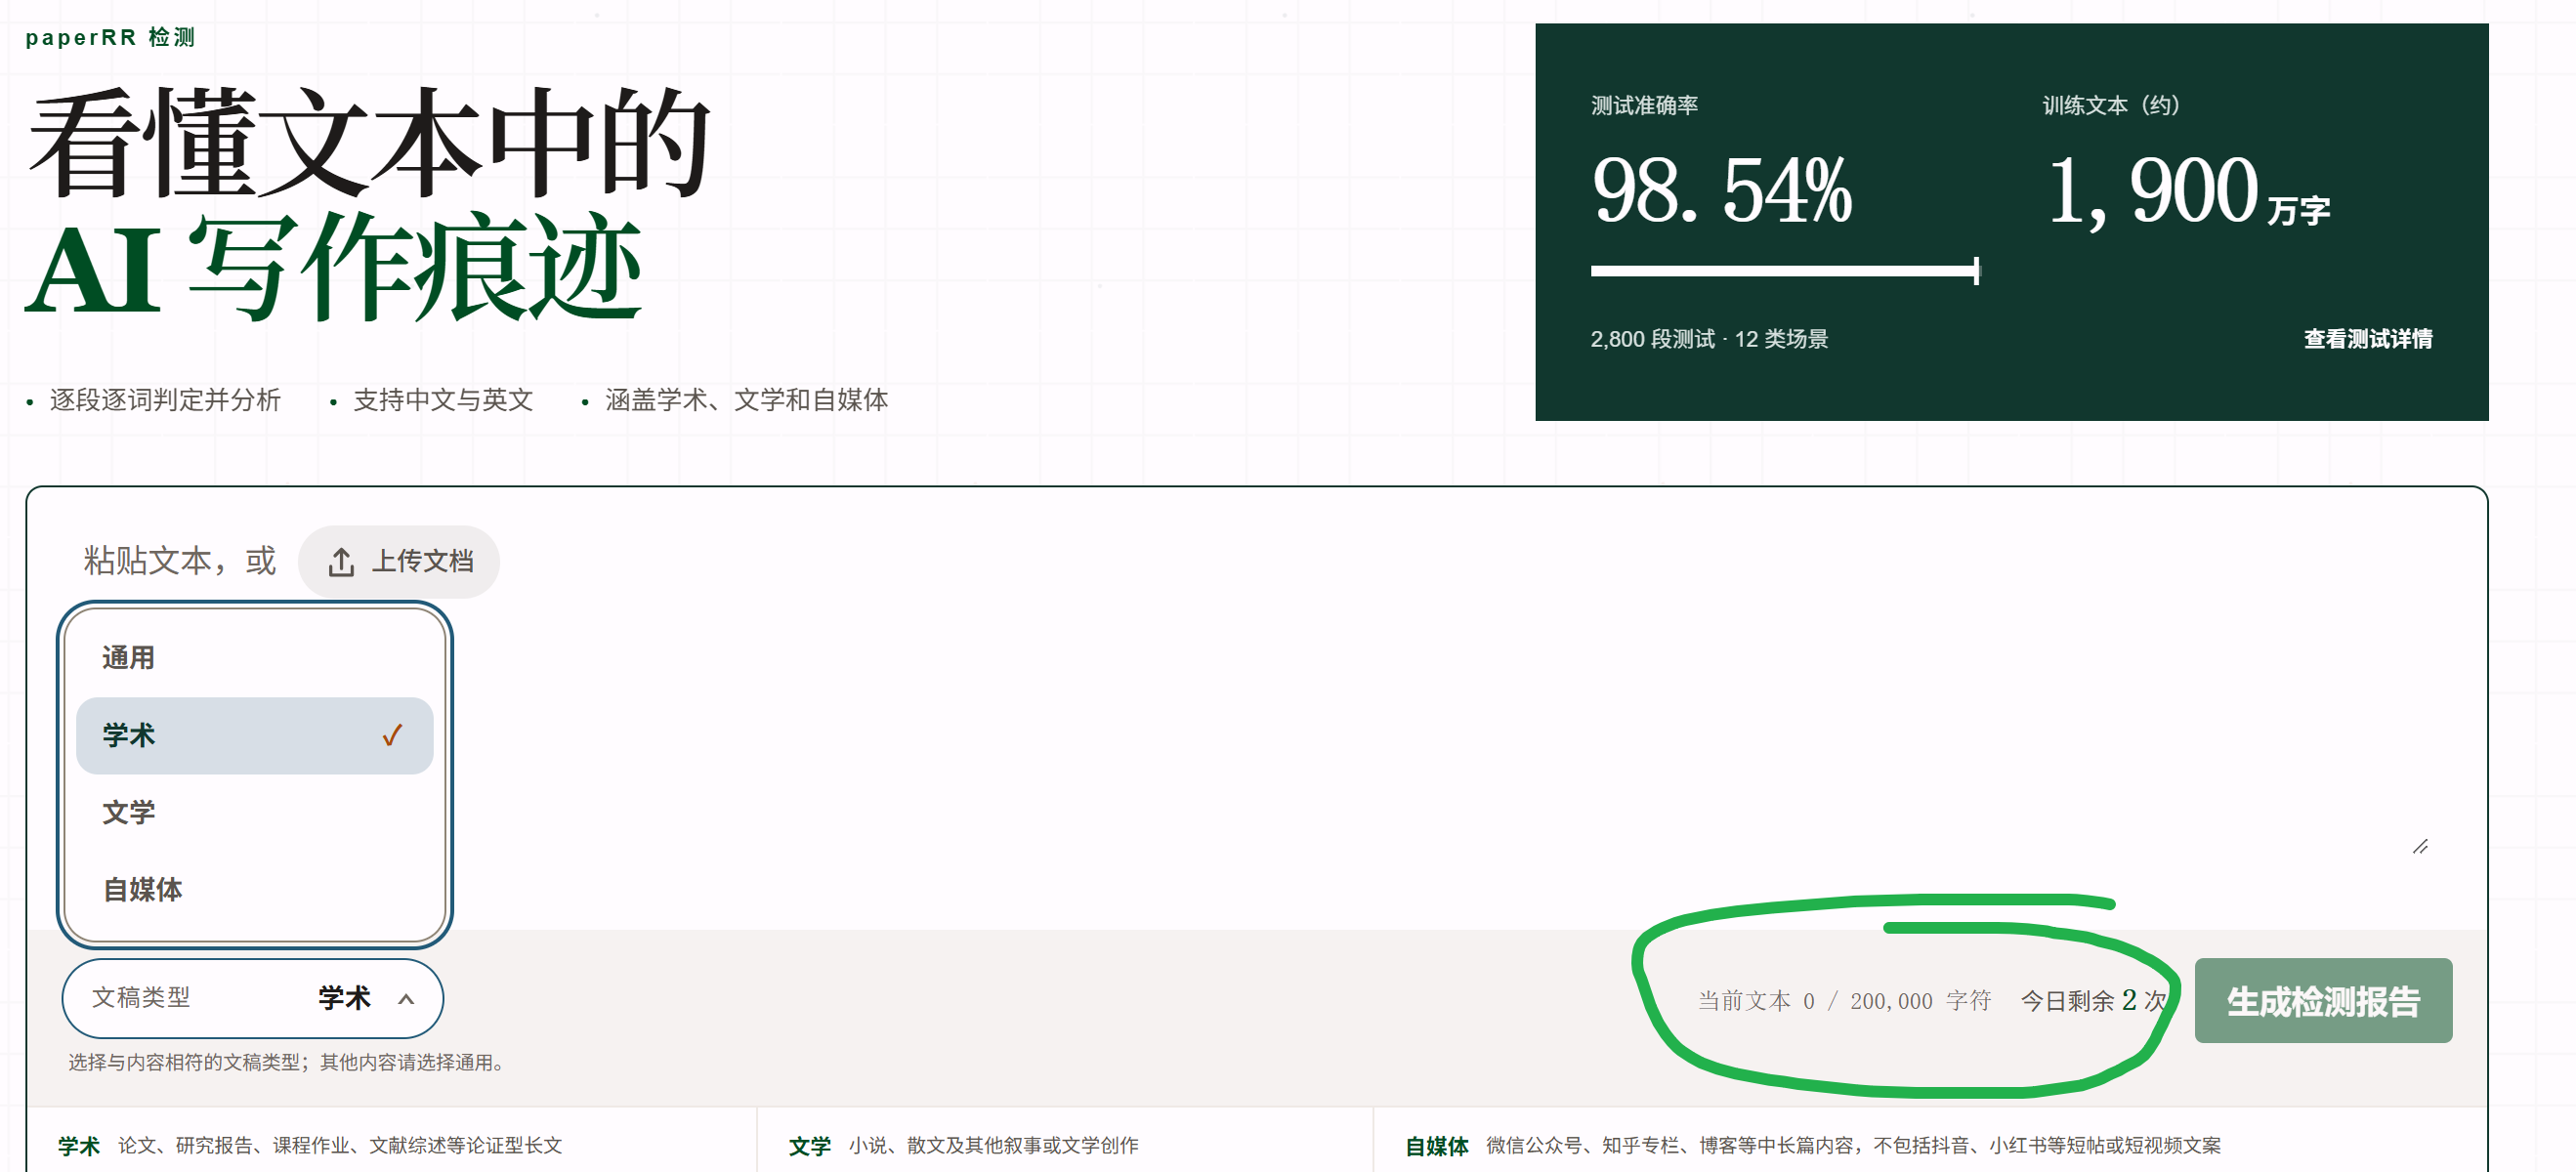2576x1172 pixels.
Task: Click the 涵盖学术、文学和自媒体 bullet
Action: pos(746,400)
